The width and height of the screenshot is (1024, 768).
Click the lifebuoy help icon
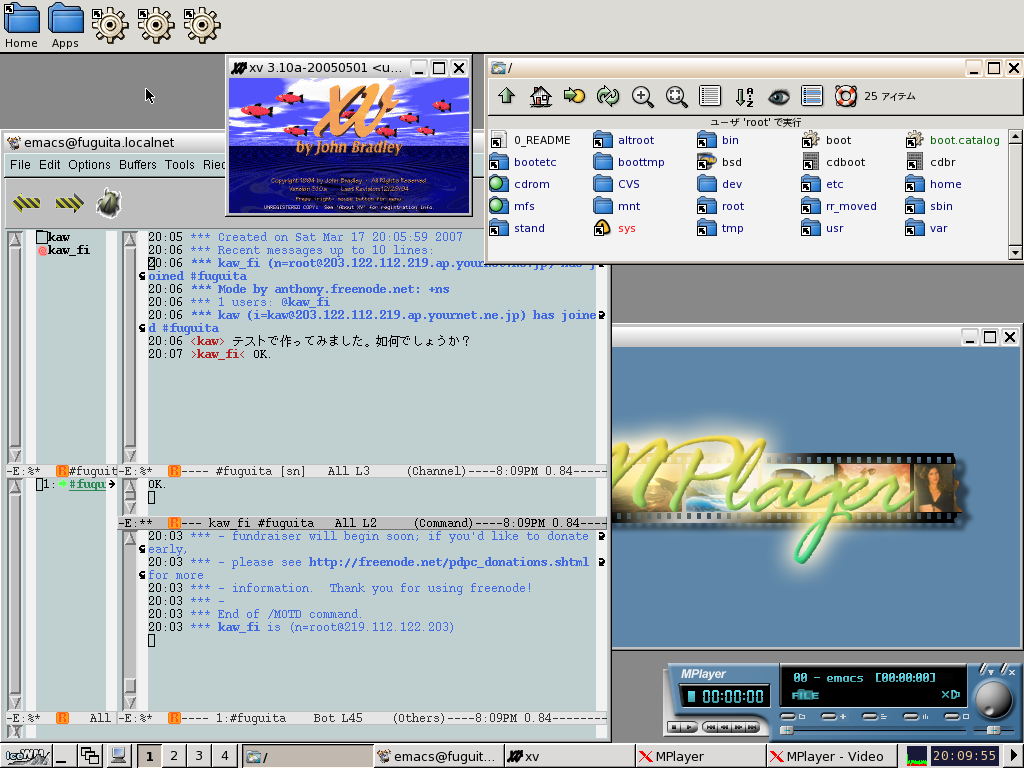pyautogui.click(x=846, y=96)
